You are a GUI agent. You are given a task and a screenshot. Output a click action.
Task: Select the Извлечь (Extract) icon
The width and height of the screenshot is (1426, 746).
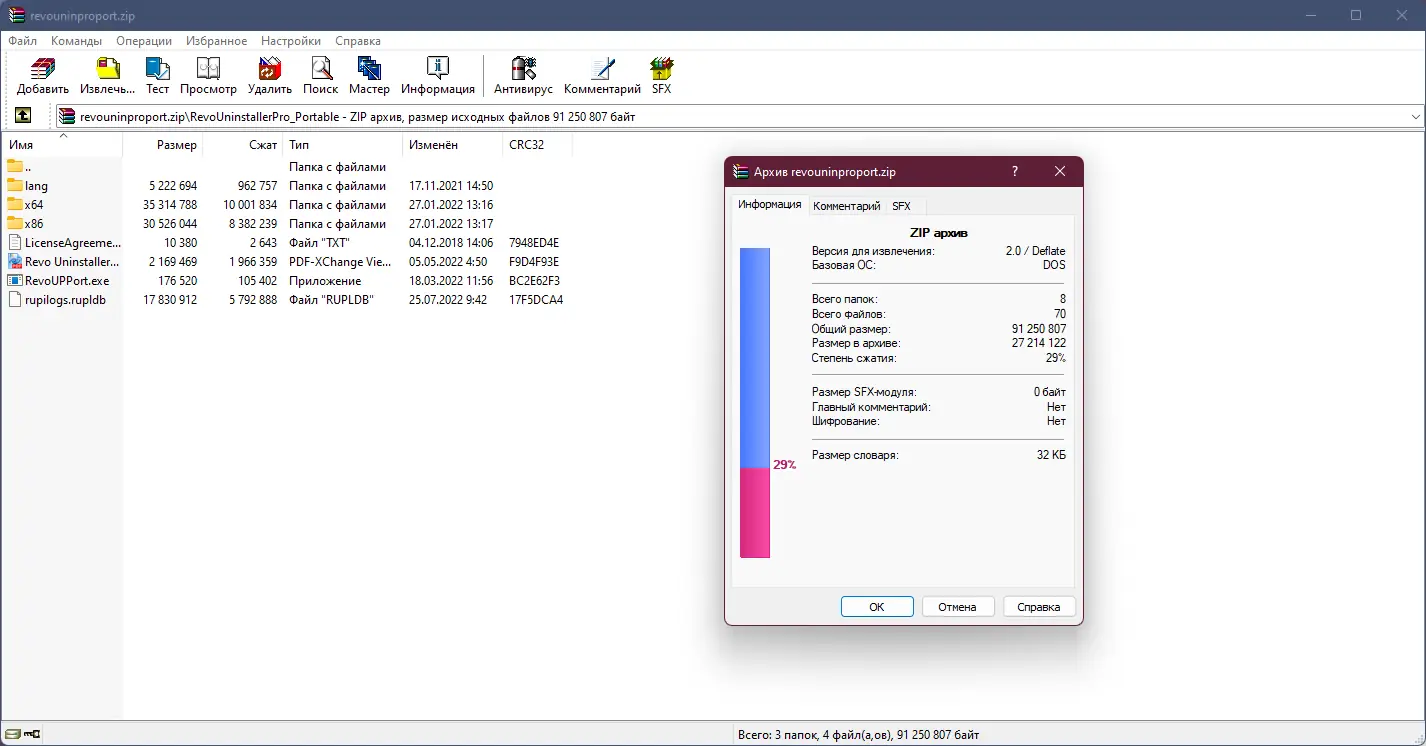pos(107,75)
